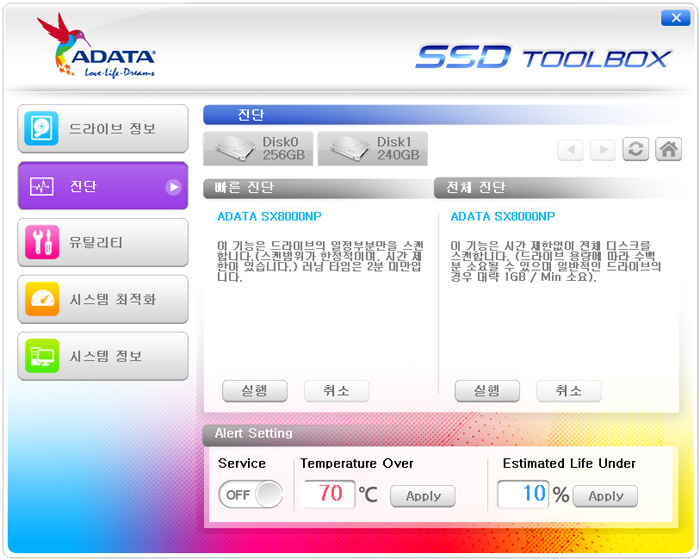Click the 빠른 진단 section header
700x560 pixels.
coord(318,188)
